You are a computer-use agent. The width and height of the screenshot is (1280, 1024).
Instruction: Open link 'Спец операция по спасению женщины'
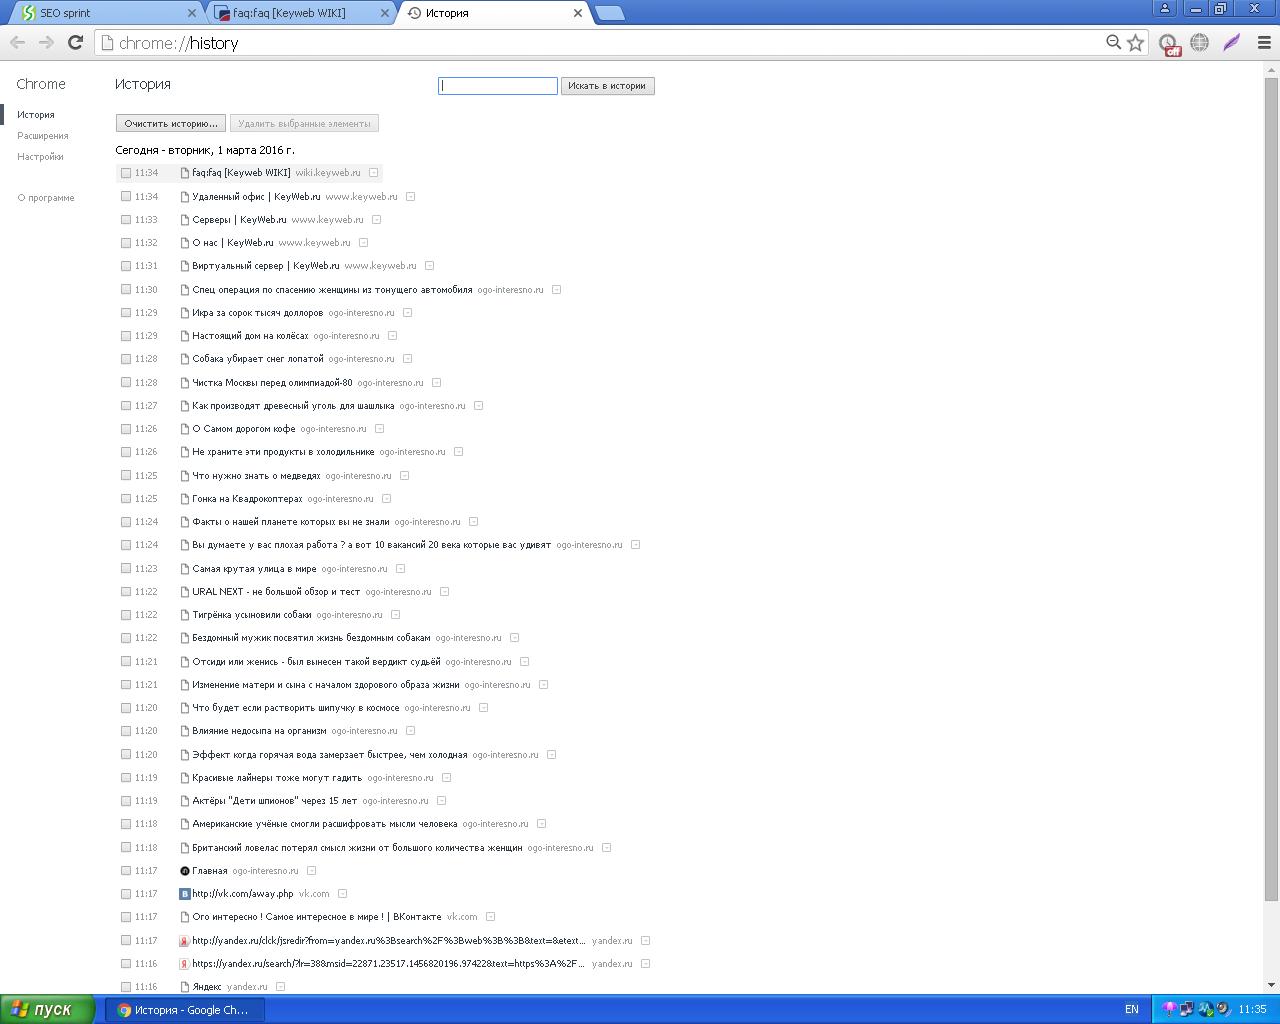click(x=332, y=290)
